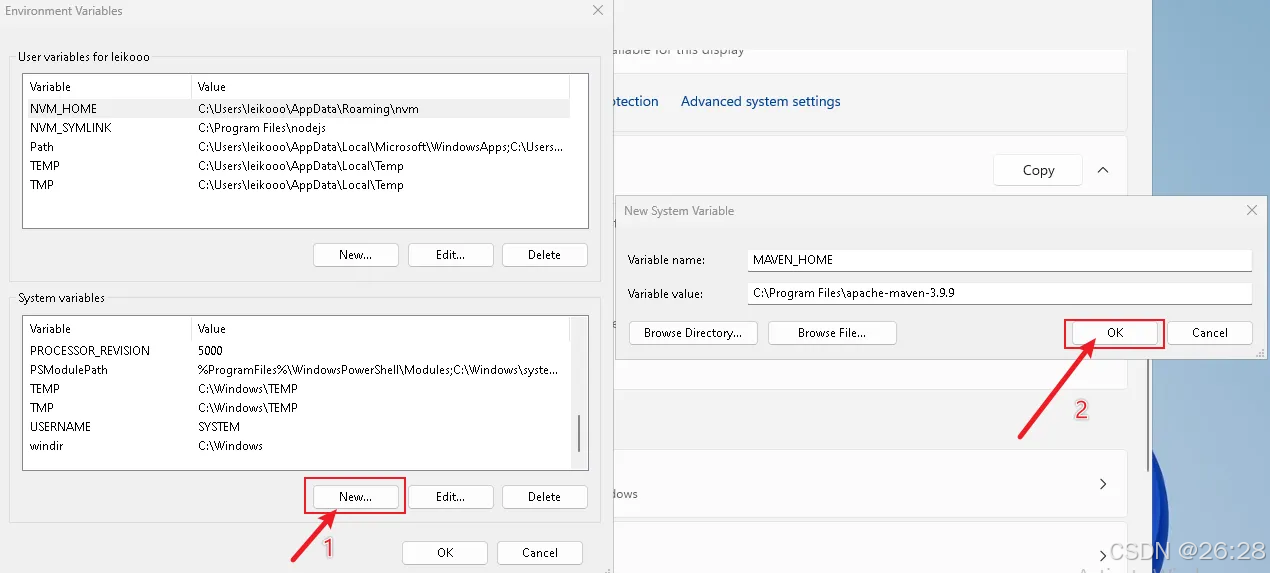Open Advanced system settings link
Viewport: 1270px width, 573px height.
pyautogui.click(x=760, y=101)
